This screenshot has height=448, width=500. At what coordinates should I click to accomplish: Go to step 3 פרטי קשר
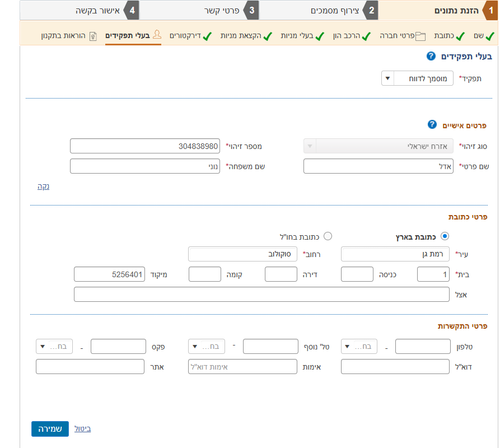pyautogui.click(x=199, y=11)
